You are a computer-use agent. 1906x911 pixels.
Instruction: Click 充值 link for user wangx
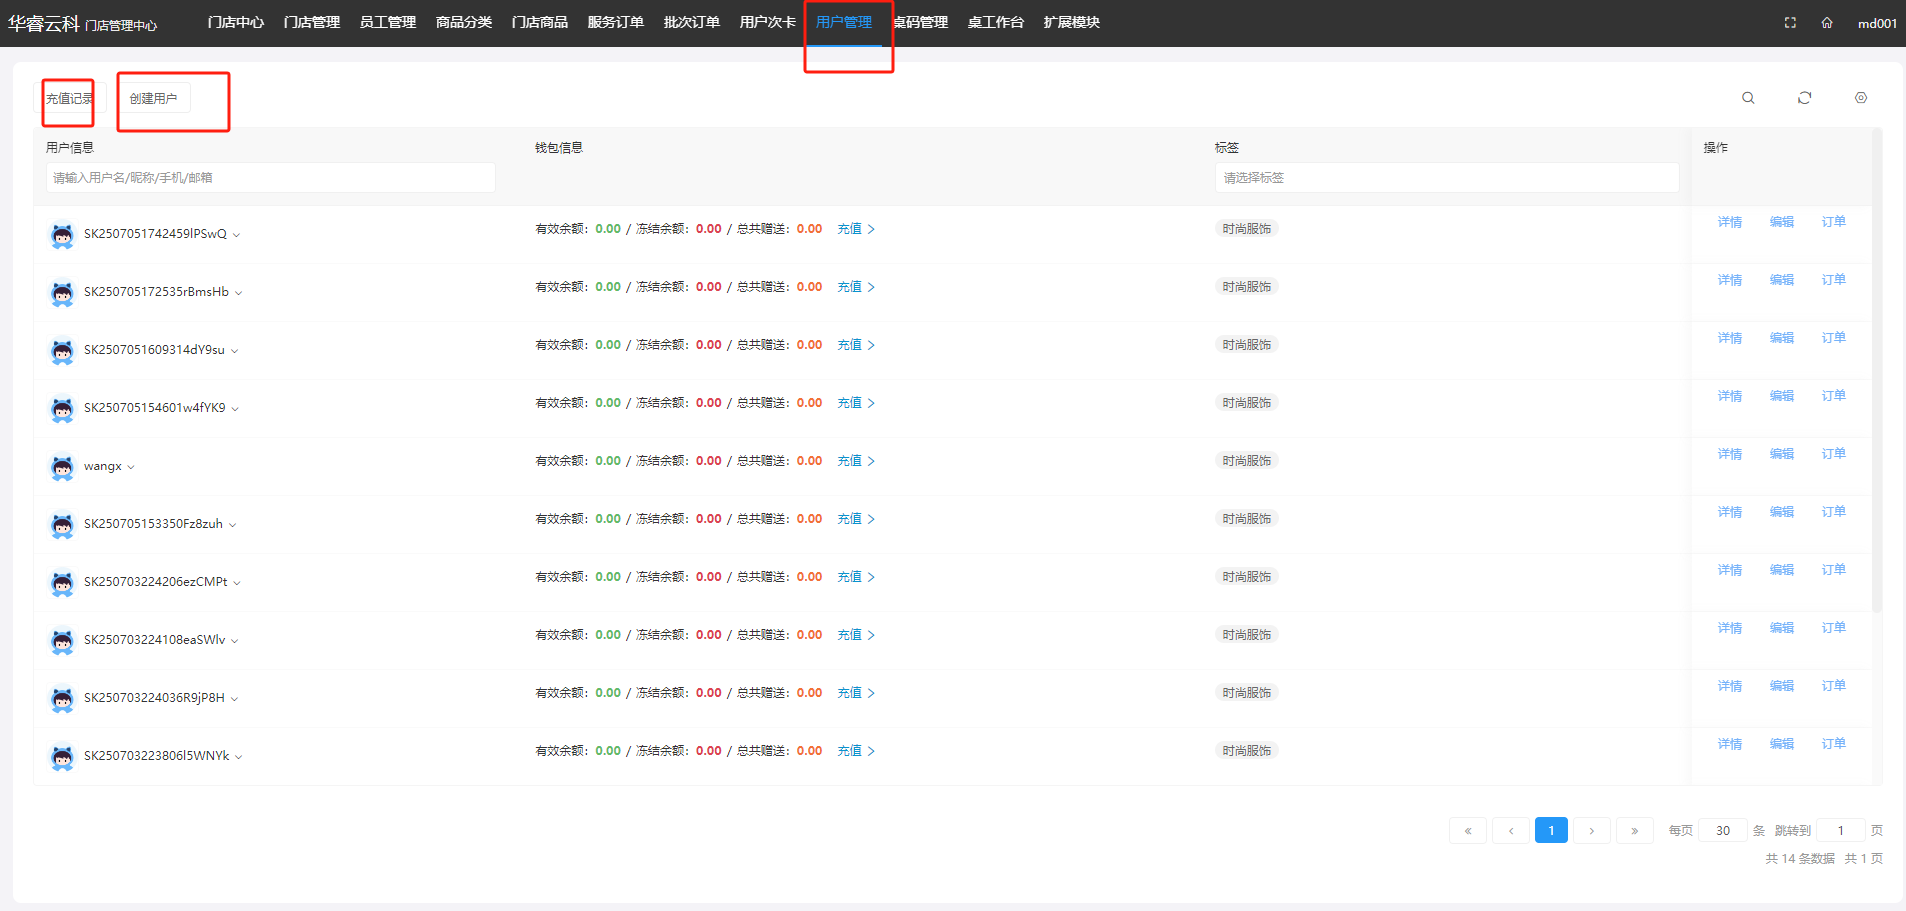849,461
